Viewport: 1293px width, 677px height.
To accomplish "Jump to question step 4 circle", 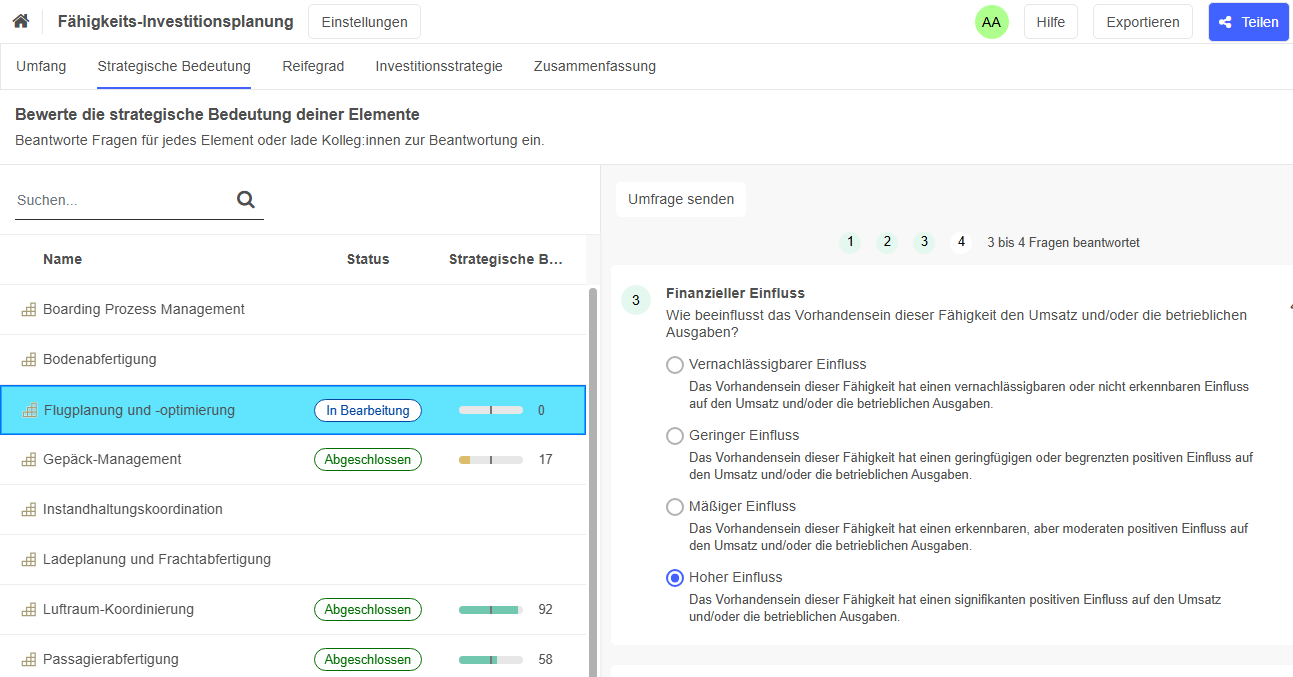I will 960,242.
